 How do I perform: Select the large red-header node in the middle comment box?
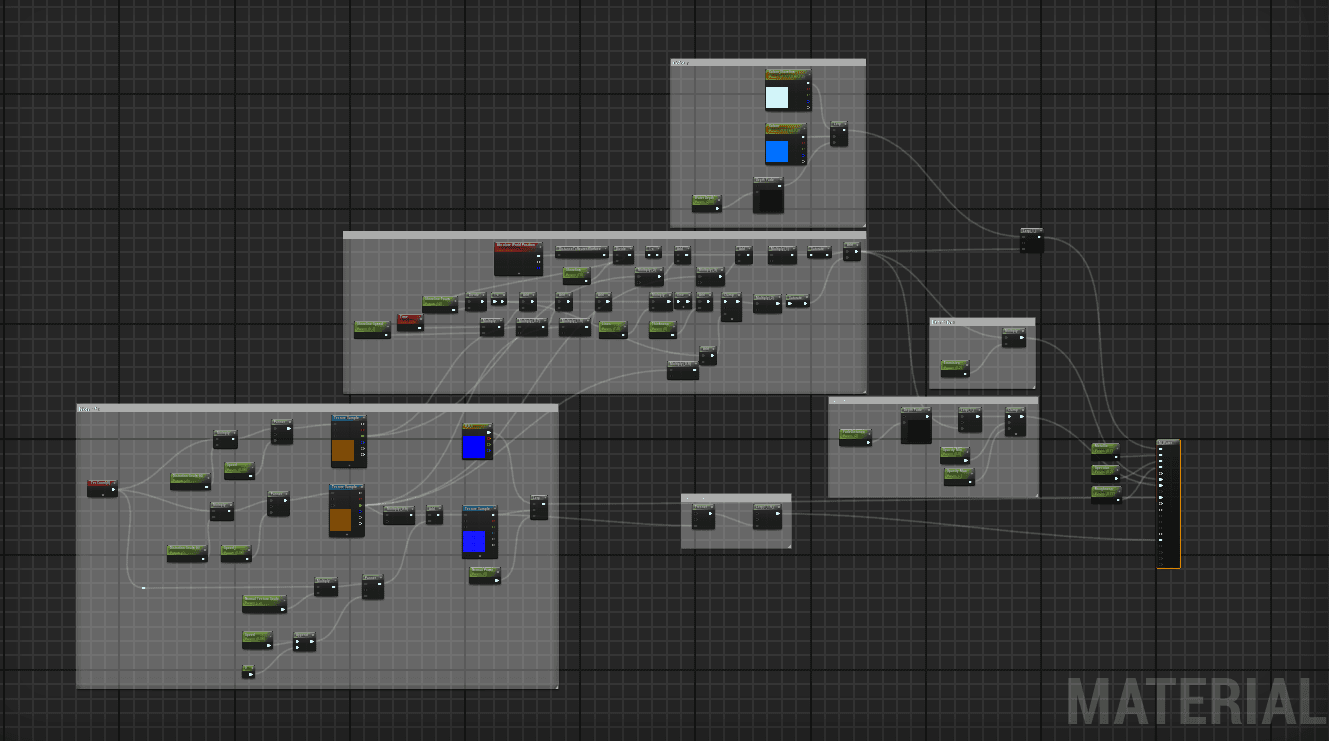click(x=518, y=258)
